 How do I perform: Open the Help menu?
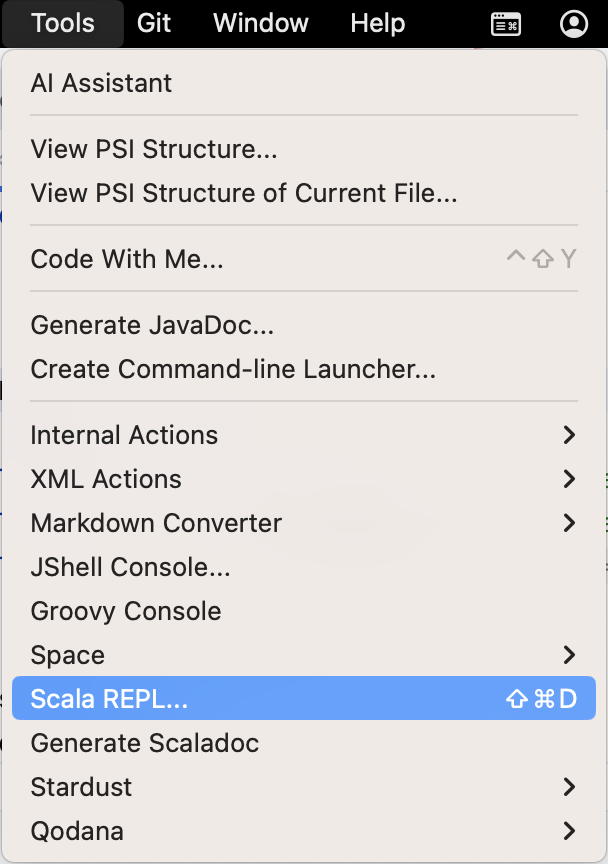click(377, 23)
